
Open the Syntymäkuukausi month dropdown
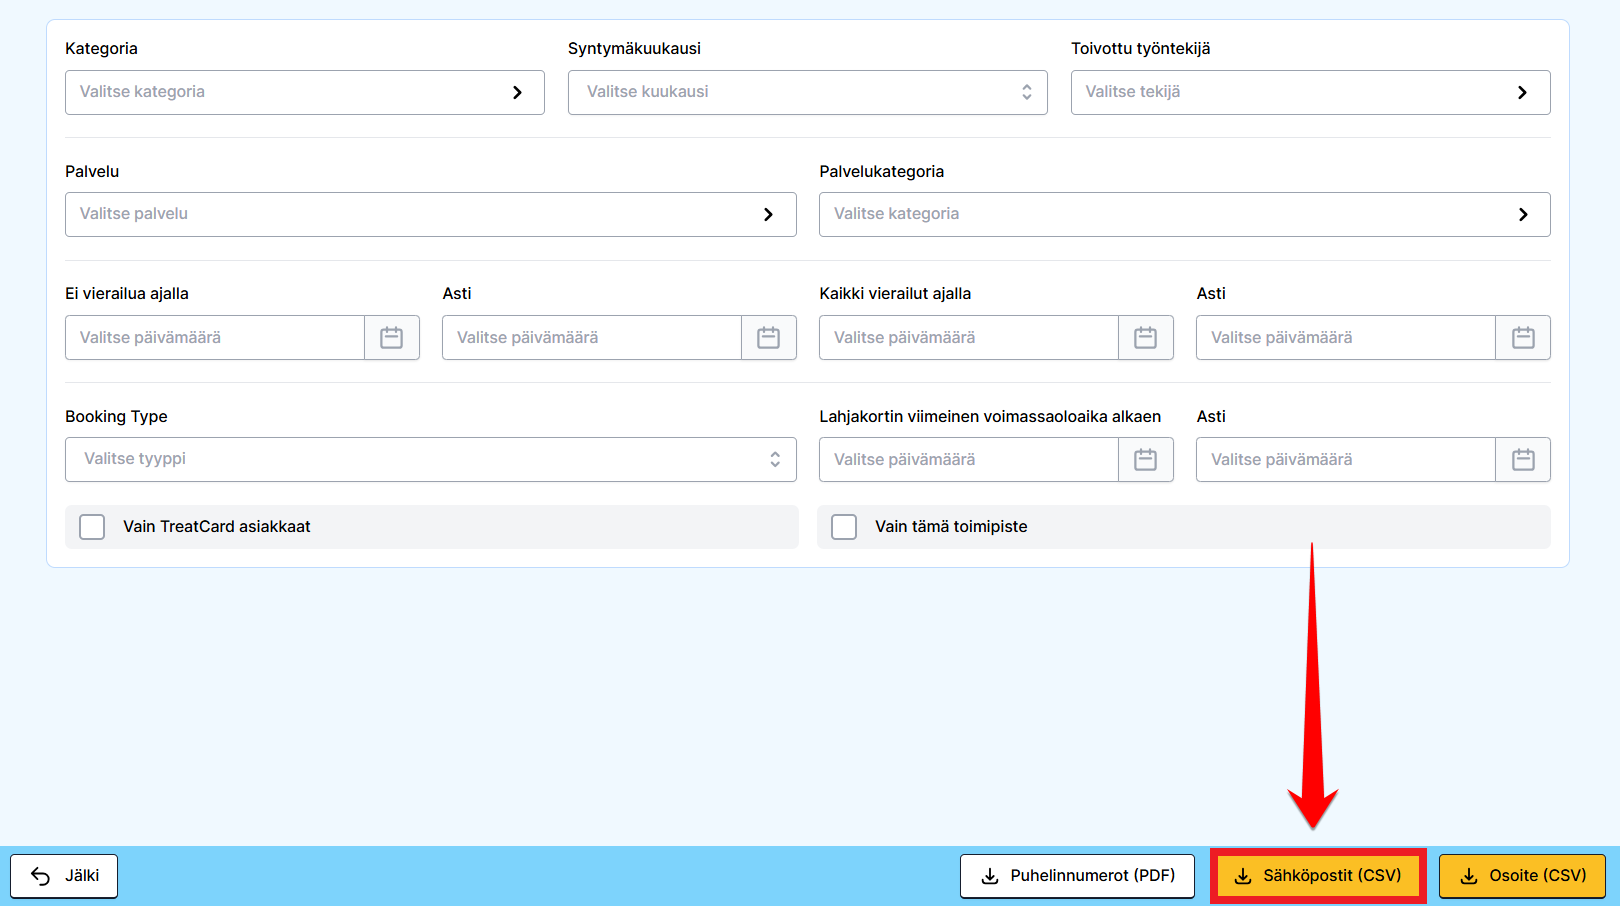[x=808, y=92]
